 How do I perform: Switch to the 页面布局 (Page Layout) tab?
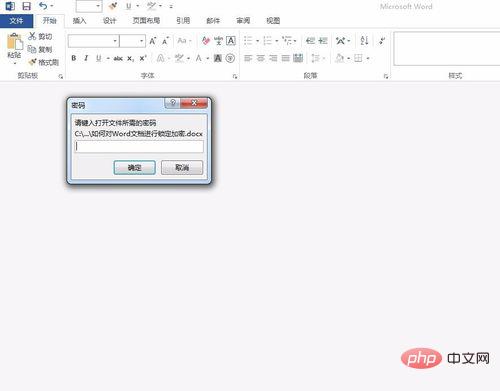pos(146,21)
